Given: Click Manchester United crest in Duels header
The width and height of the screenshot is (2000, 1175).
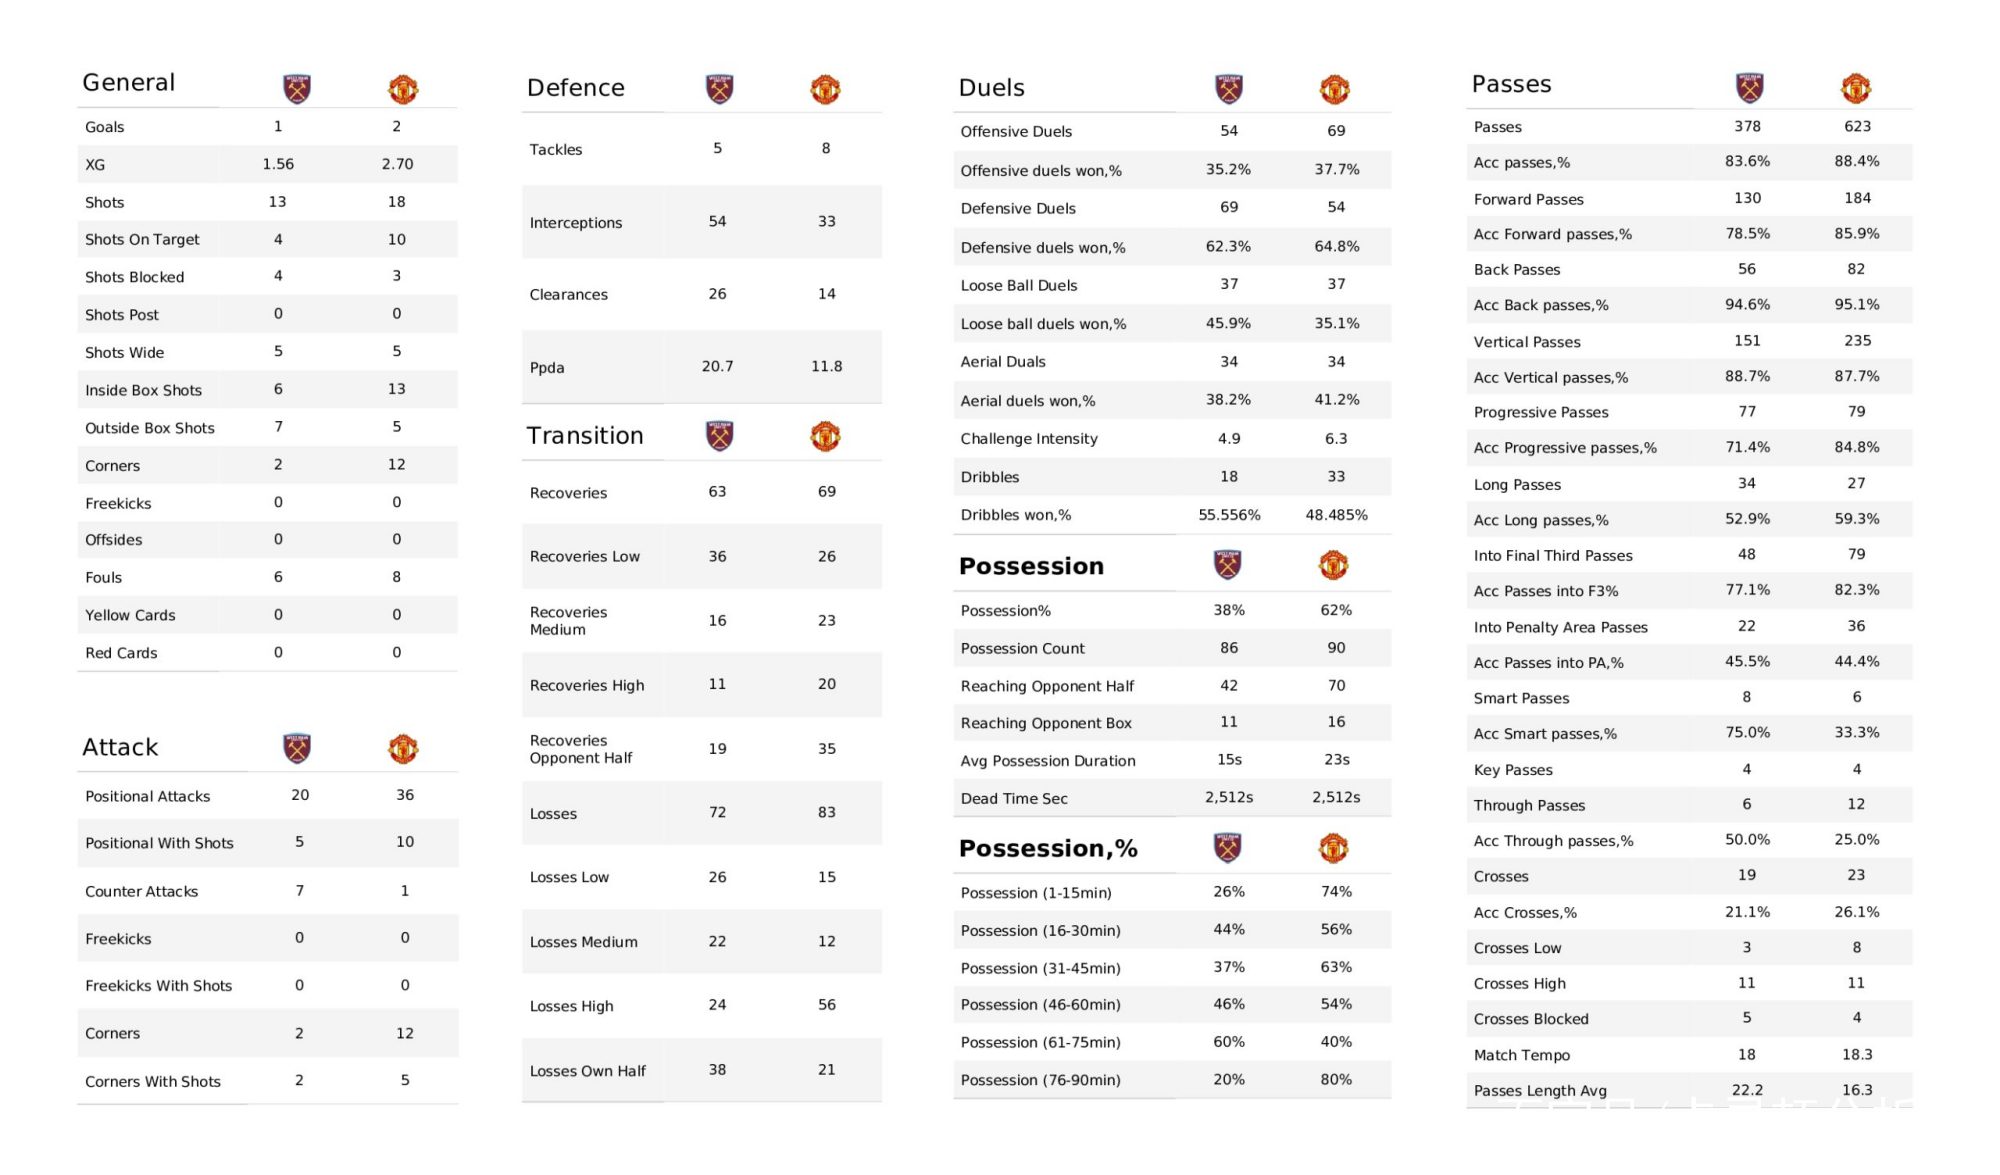Looking at the screenshot, I should tap(1335, 89).
